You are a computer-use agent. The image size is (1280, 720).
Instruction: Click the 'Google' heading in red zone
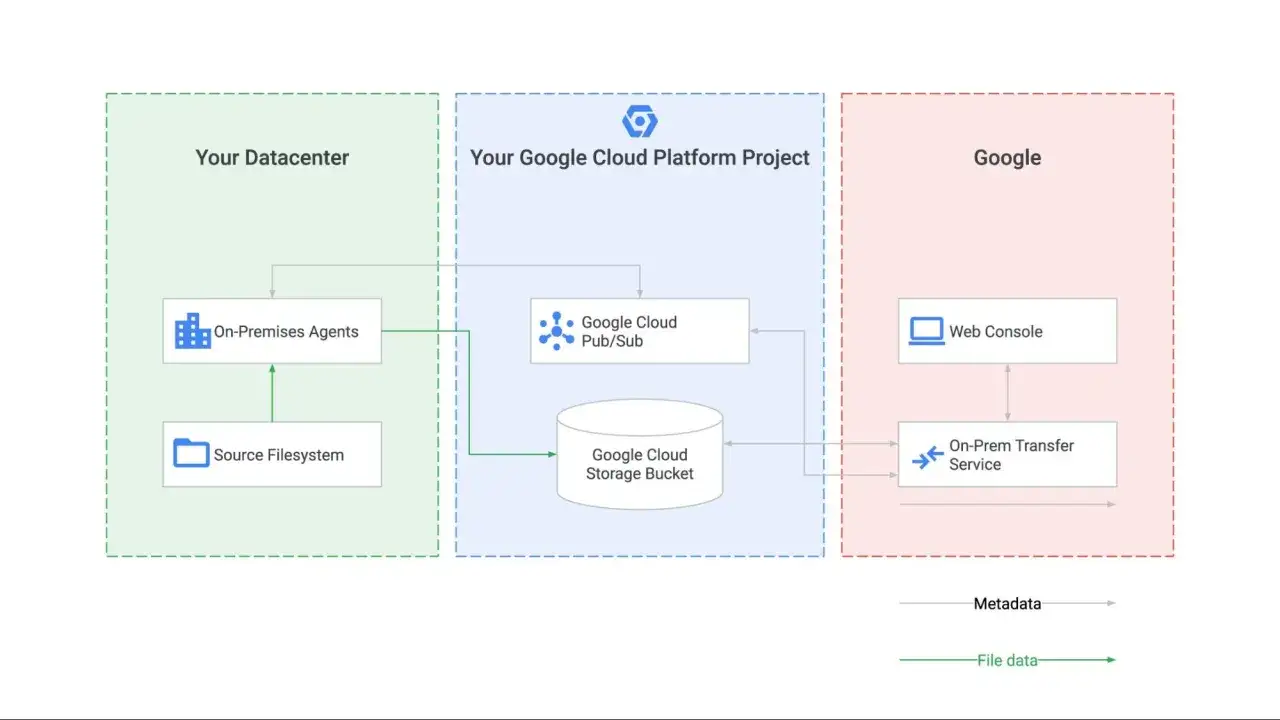pos(1007,158)
